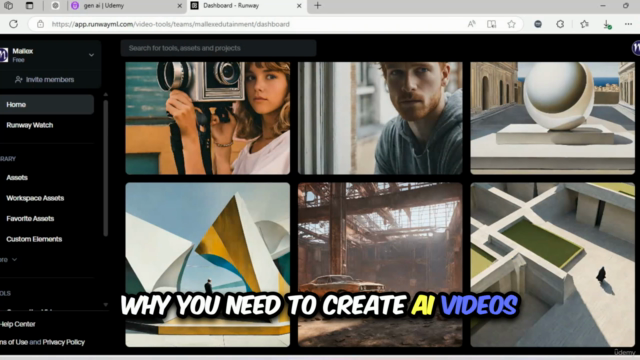Viewport: 640px width, 360px height.
Task: Select the Dashboard - Runway tab
Action: 247,6
